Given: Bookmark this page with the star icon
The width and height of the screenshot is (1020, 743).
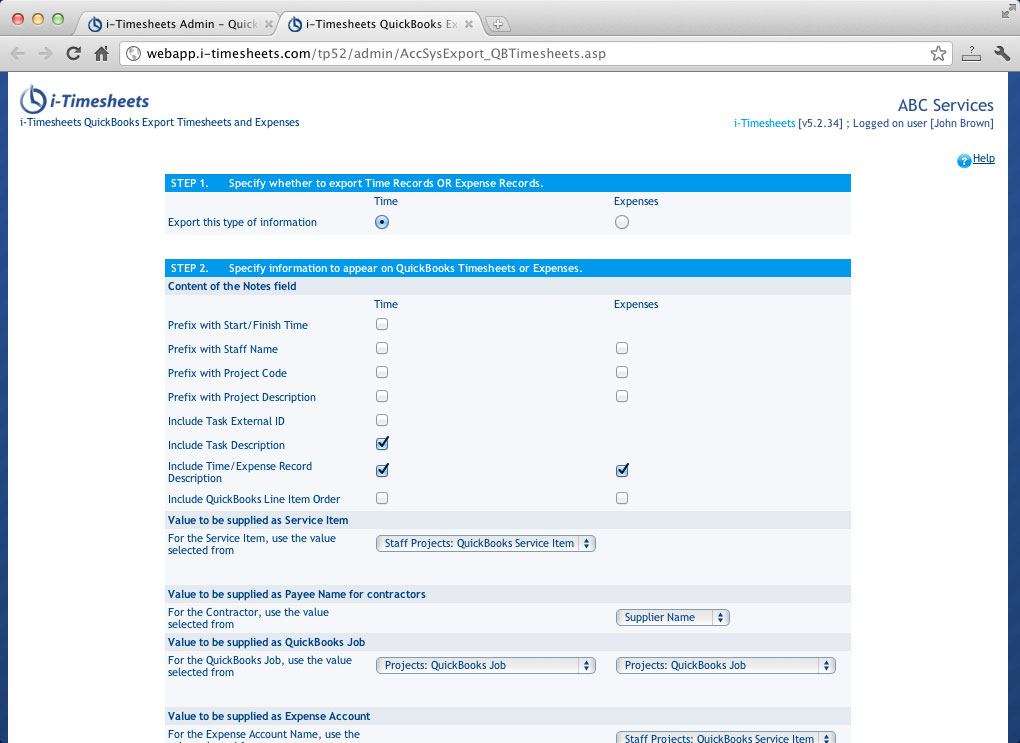Looking at the screenshot, I should tap(938, 53).
